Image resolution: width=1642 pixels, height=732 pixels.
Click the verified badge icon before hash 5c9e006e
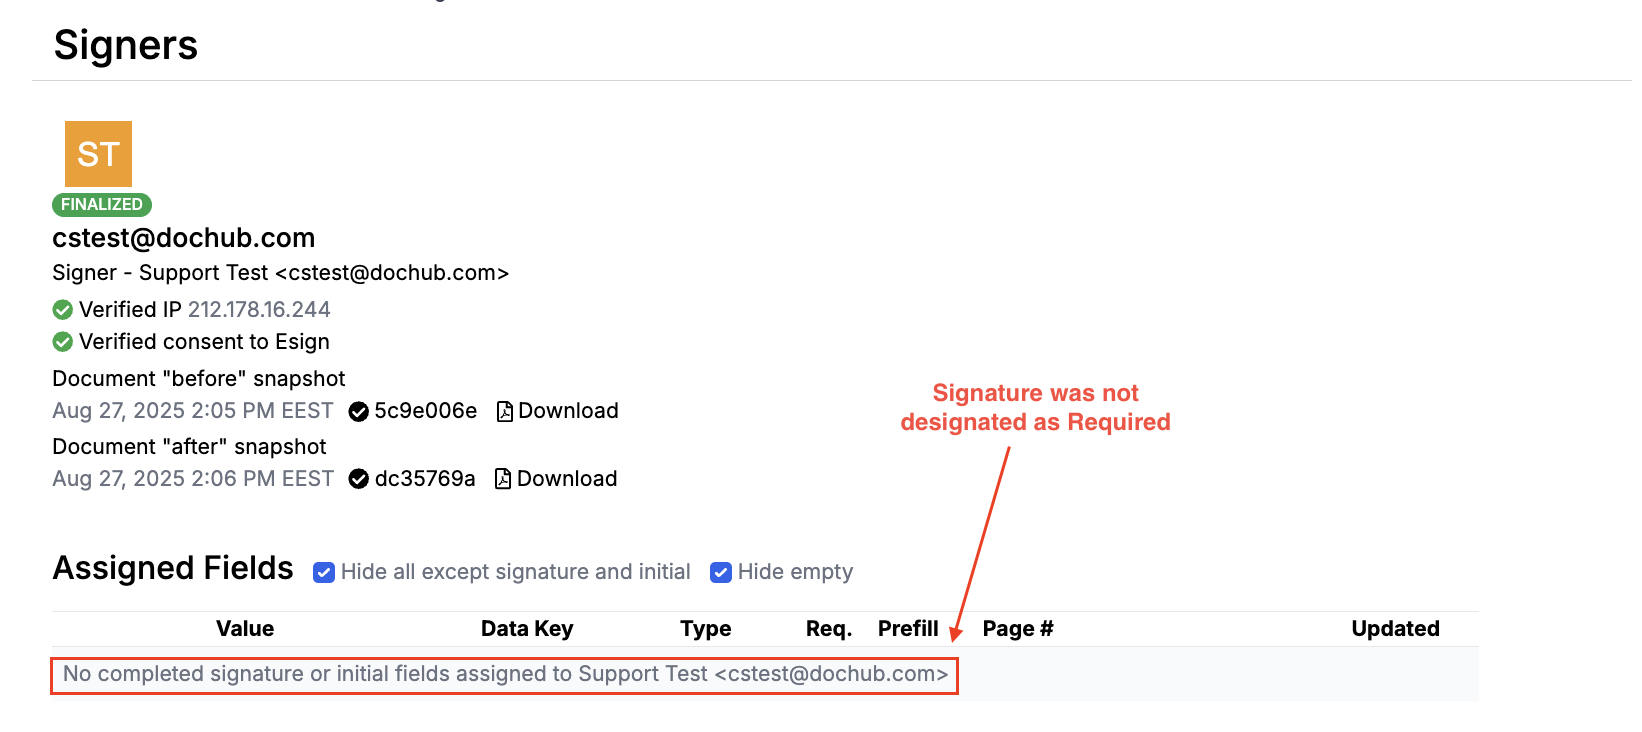click(x=358, y=411)
